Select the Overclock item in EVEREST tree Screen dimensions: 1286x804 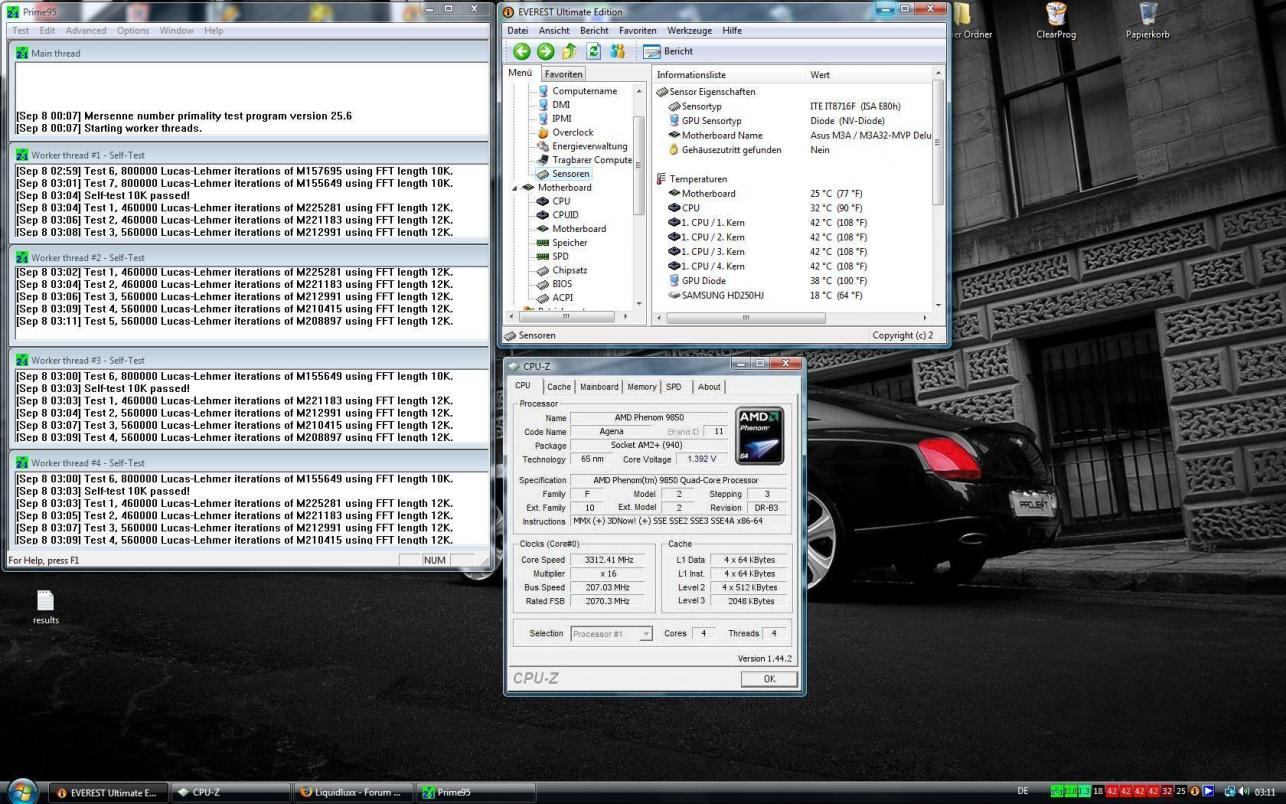[565, 132]
